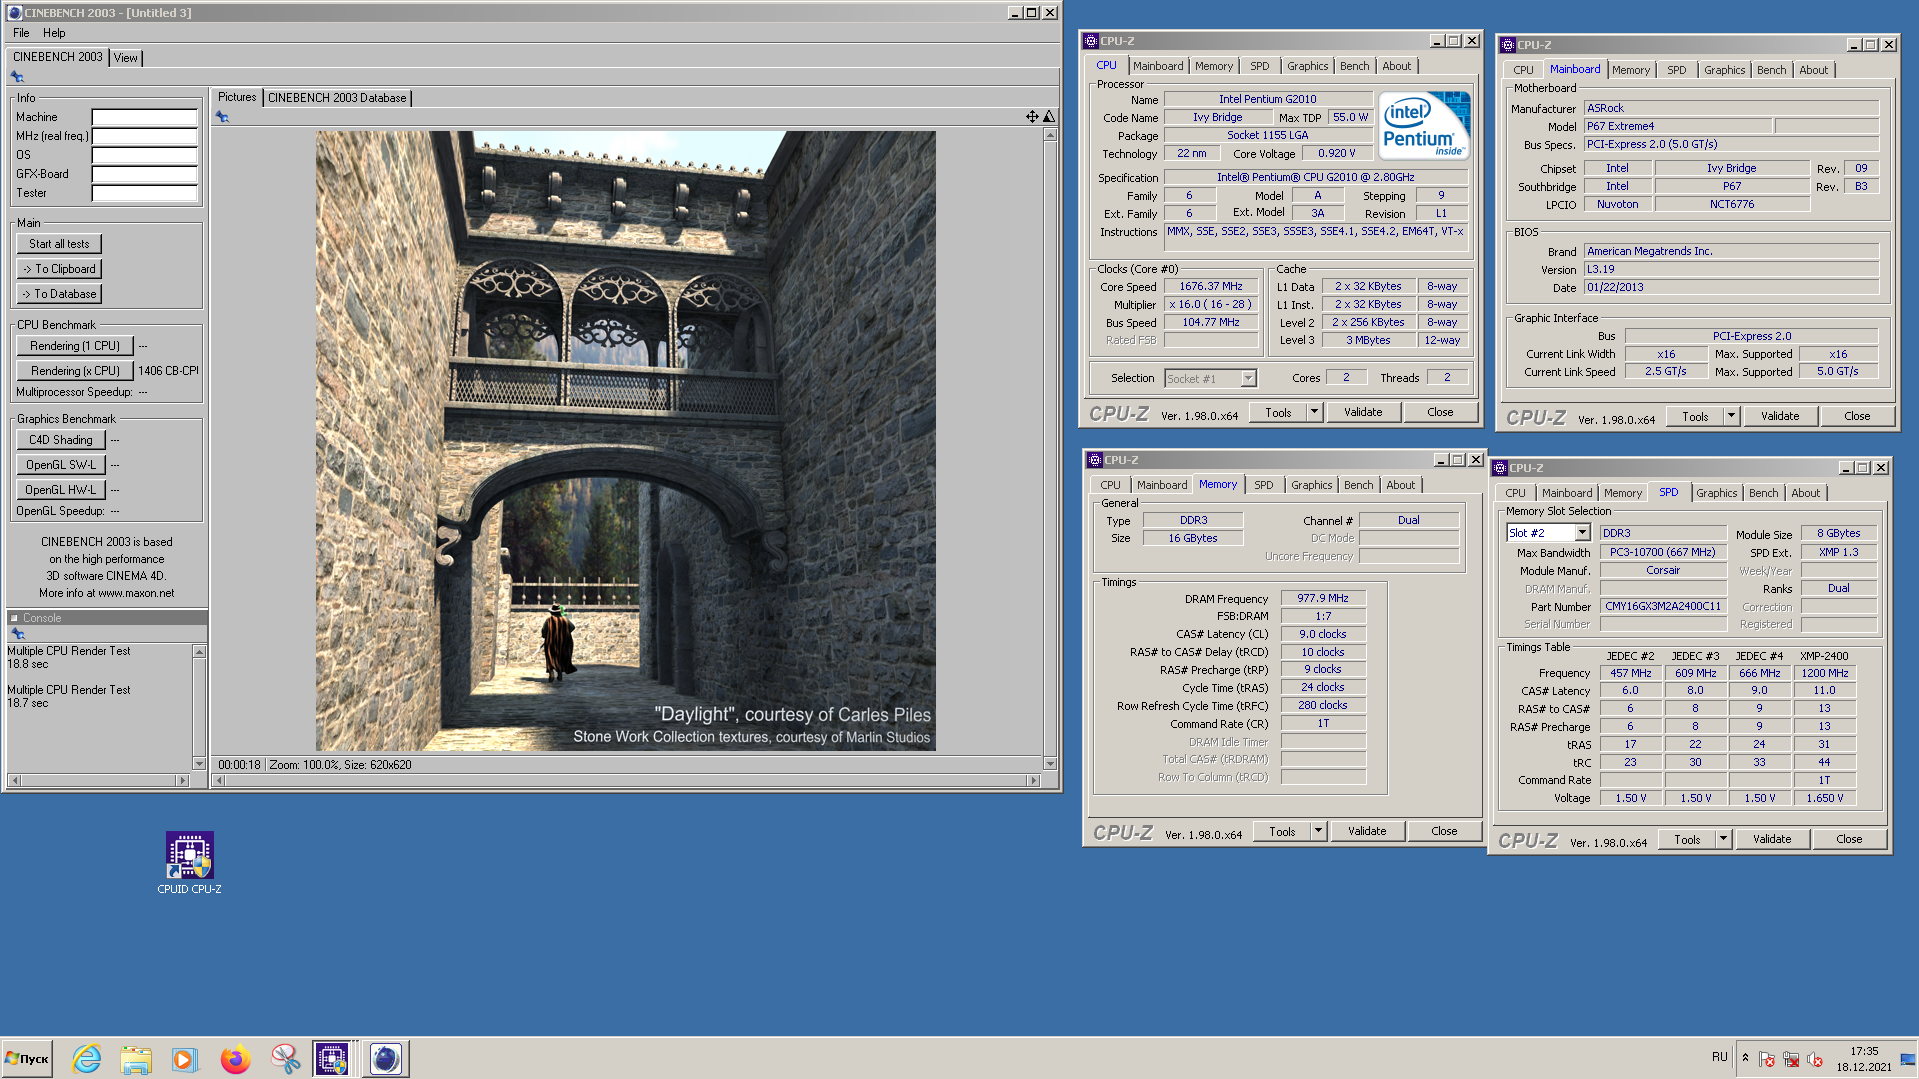Screen dimensions: 1919x1079
Task: Run the C4D Shading test
Action: click(61, 440)
